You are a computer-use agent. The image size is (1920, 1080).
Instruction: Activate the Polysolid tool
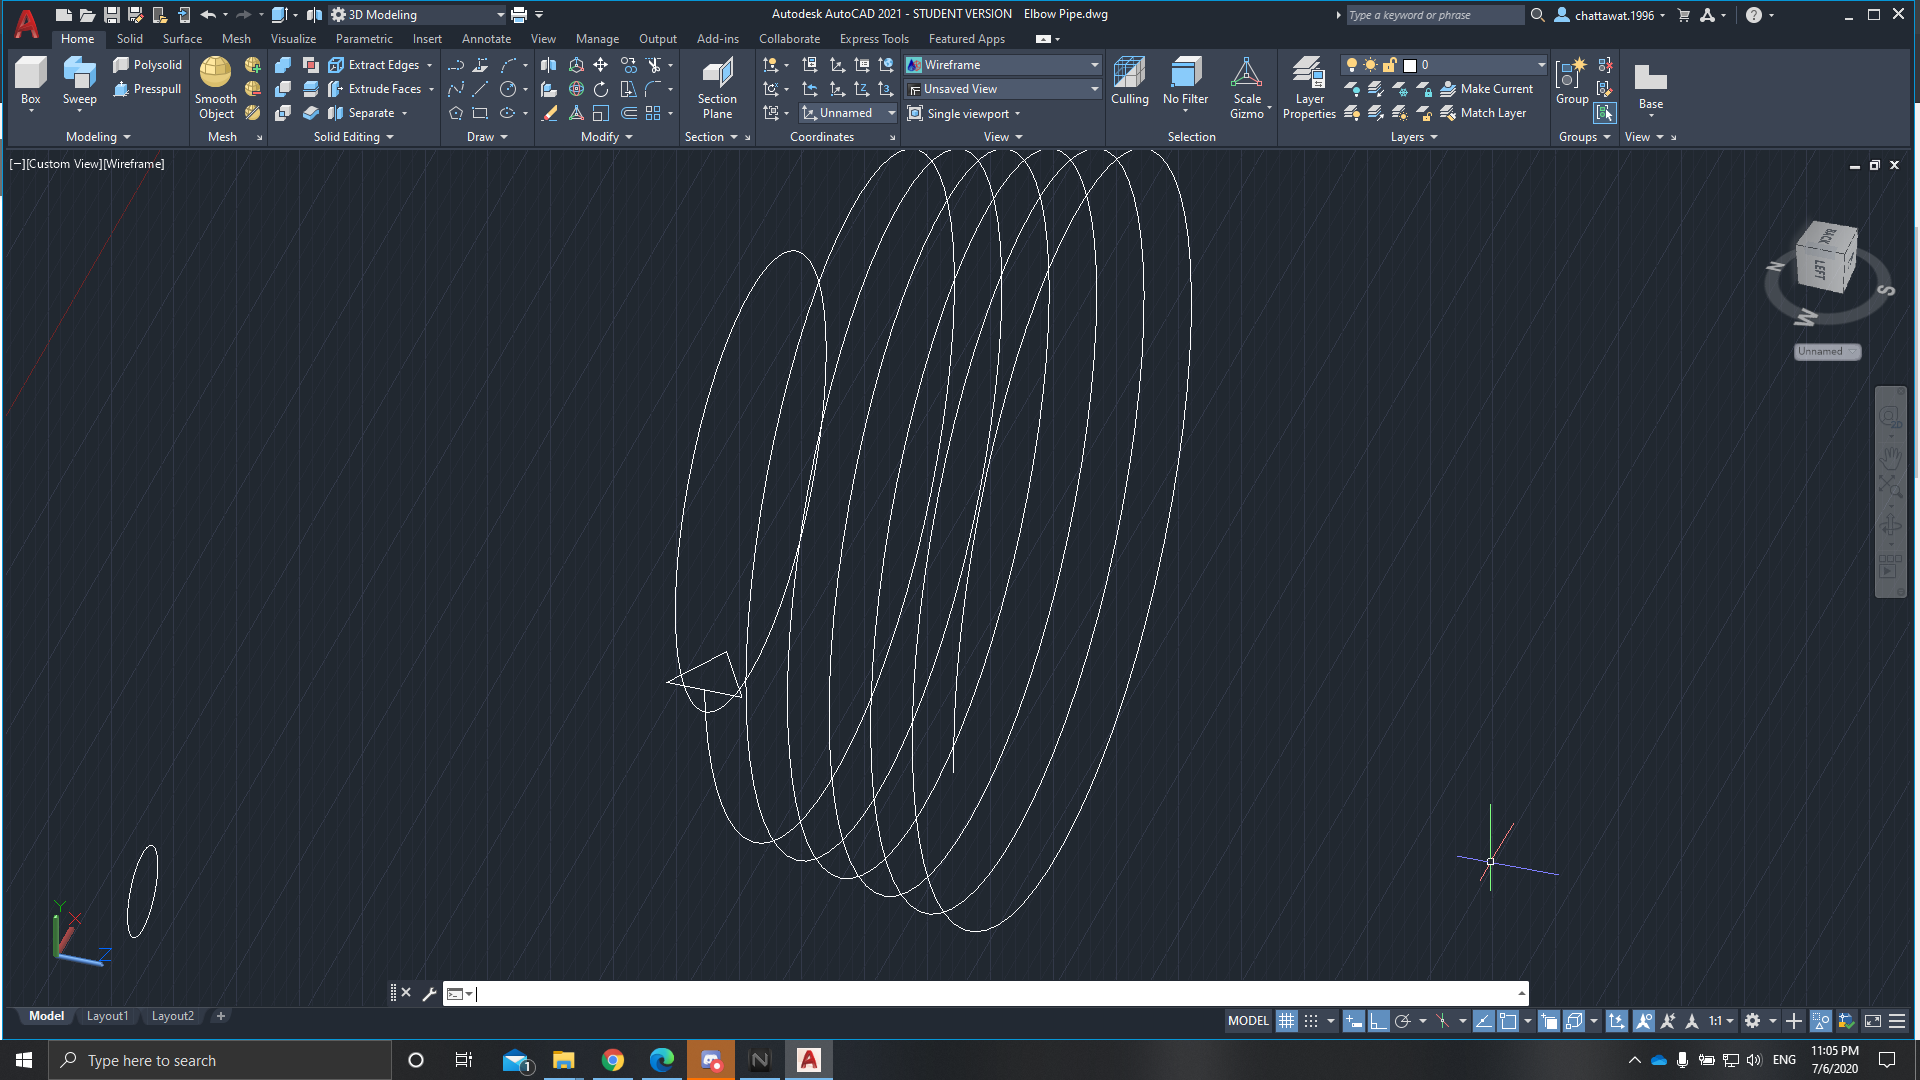point(147,64)
